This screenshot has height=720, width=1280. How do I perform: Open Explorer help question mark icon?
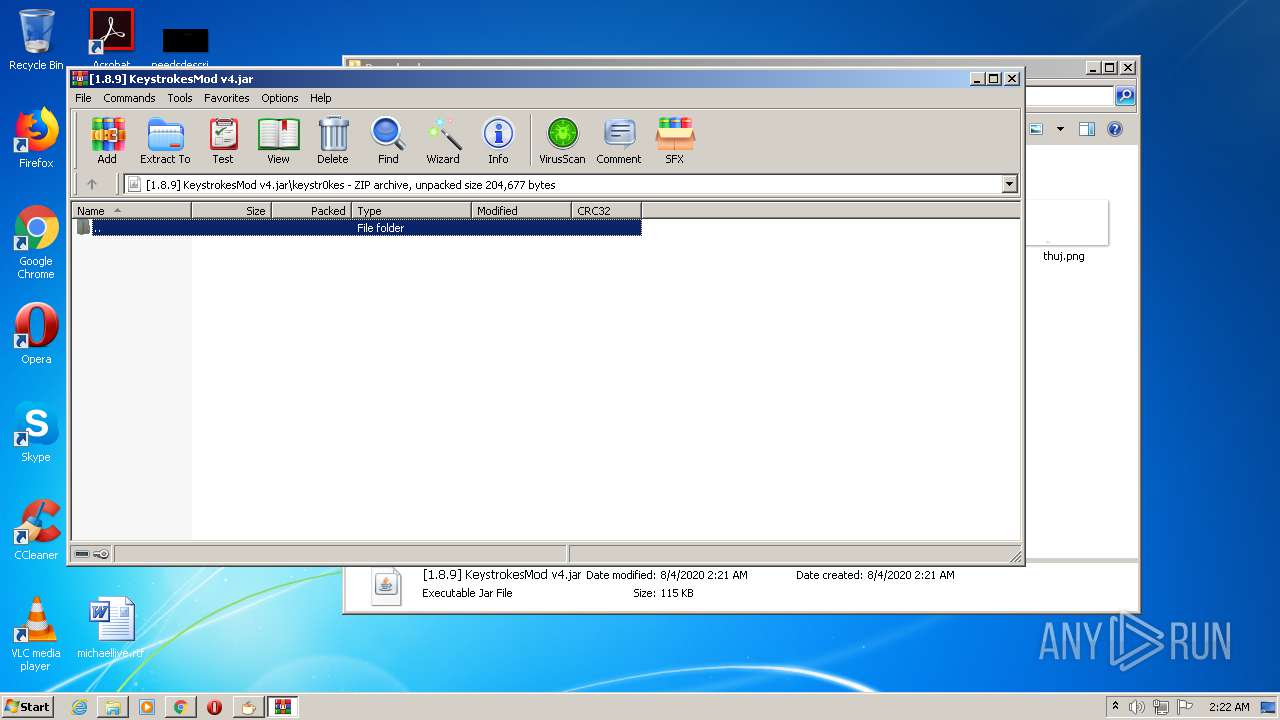click(1115, 129)
